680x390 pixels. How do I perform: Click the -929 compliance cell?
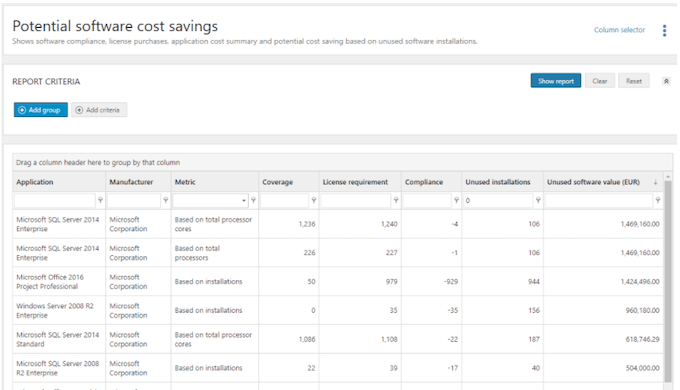[x=432, y=282]
